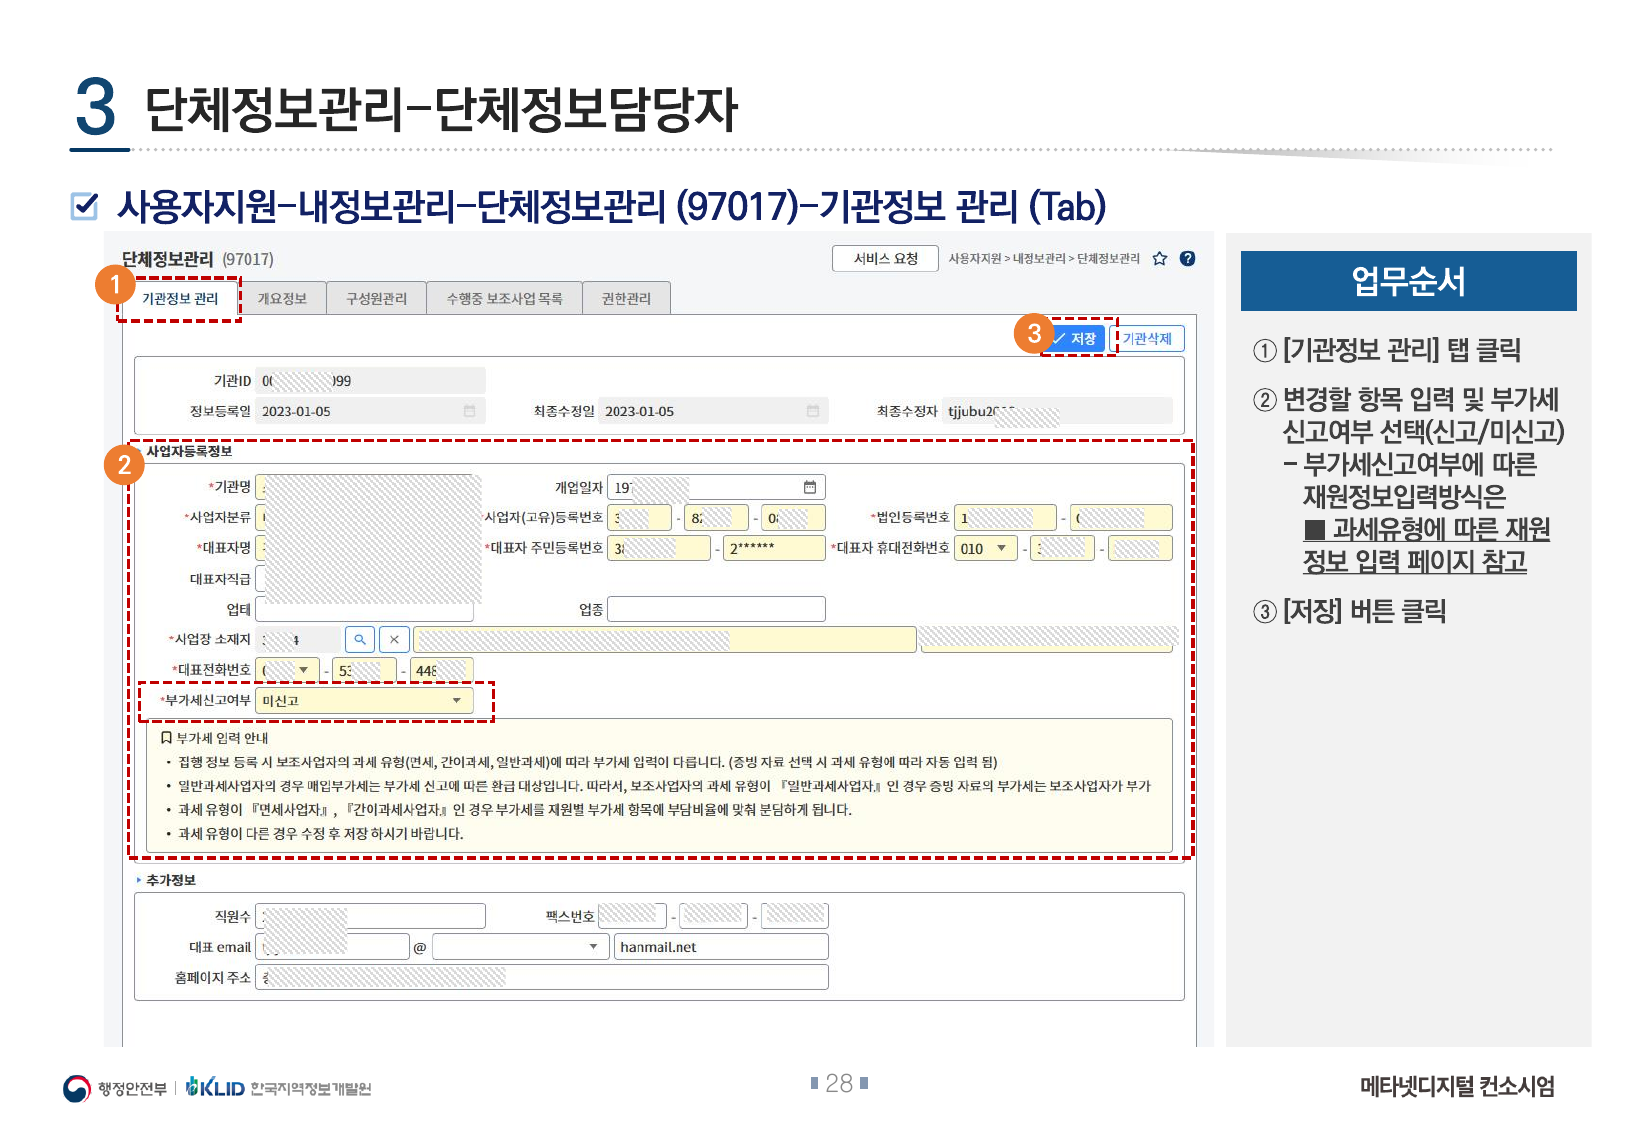The image size is (1626, 1125).
Task: Click the 서비스 요청 button
Action: click(885, 259)
